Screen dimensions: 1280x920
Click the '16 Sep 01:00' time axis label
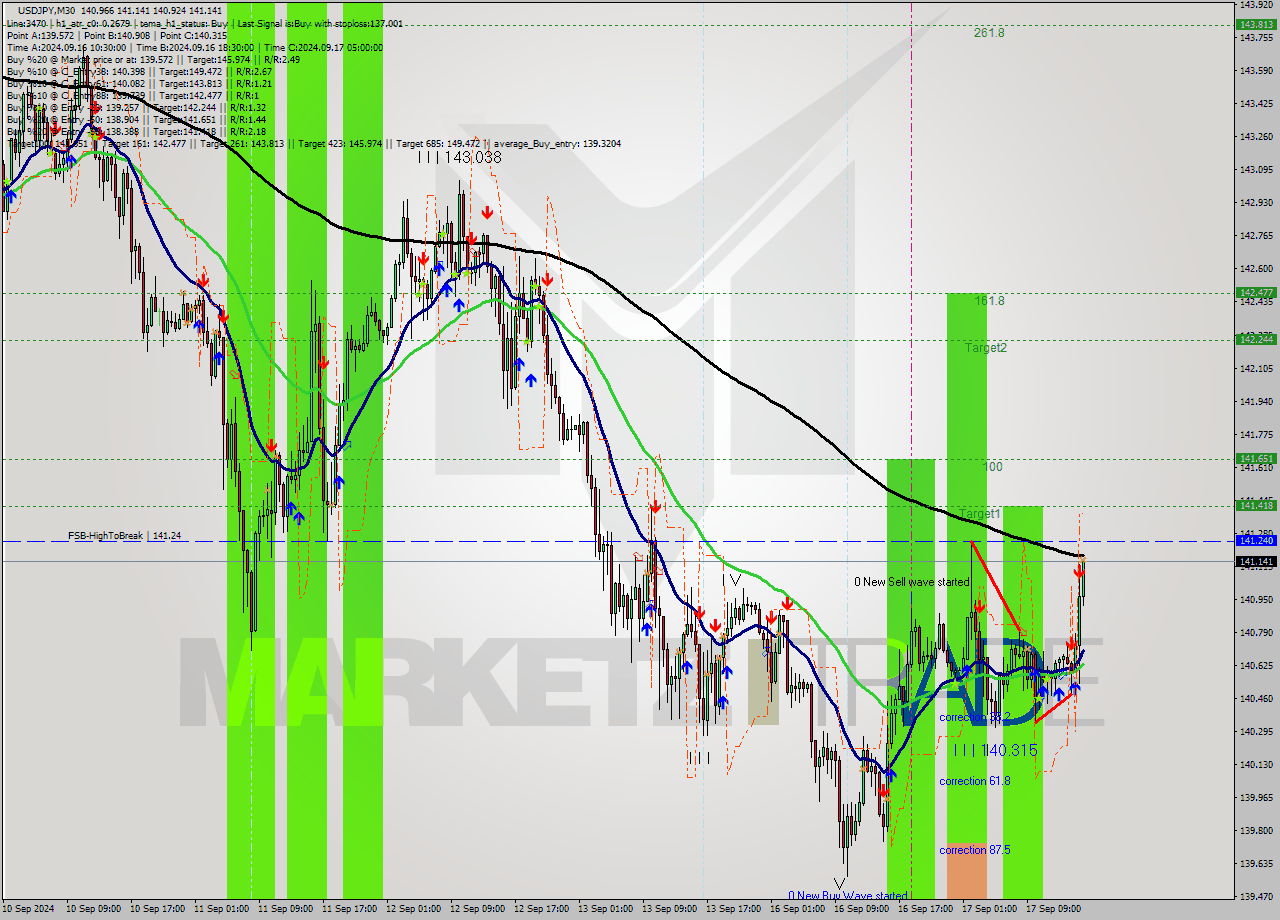[796, 909]
